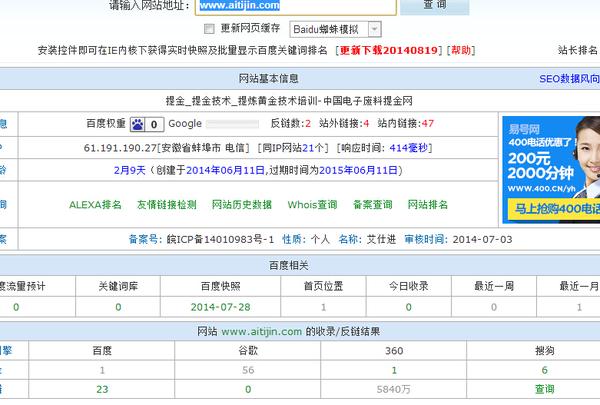Click the 360 反链 value 5840万

(x=393, y=389)
